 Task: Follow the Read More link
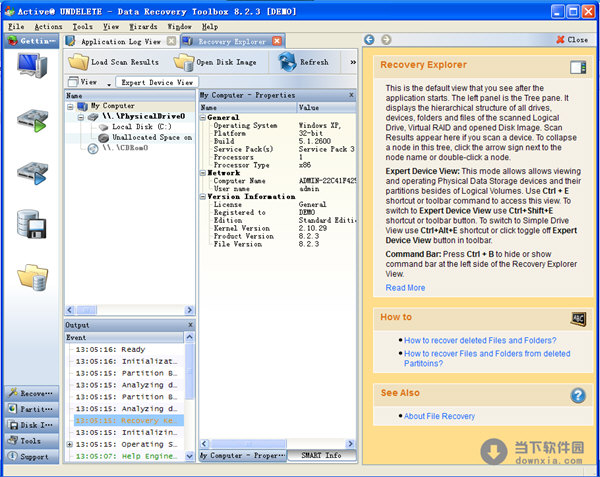tap(405, 288)
